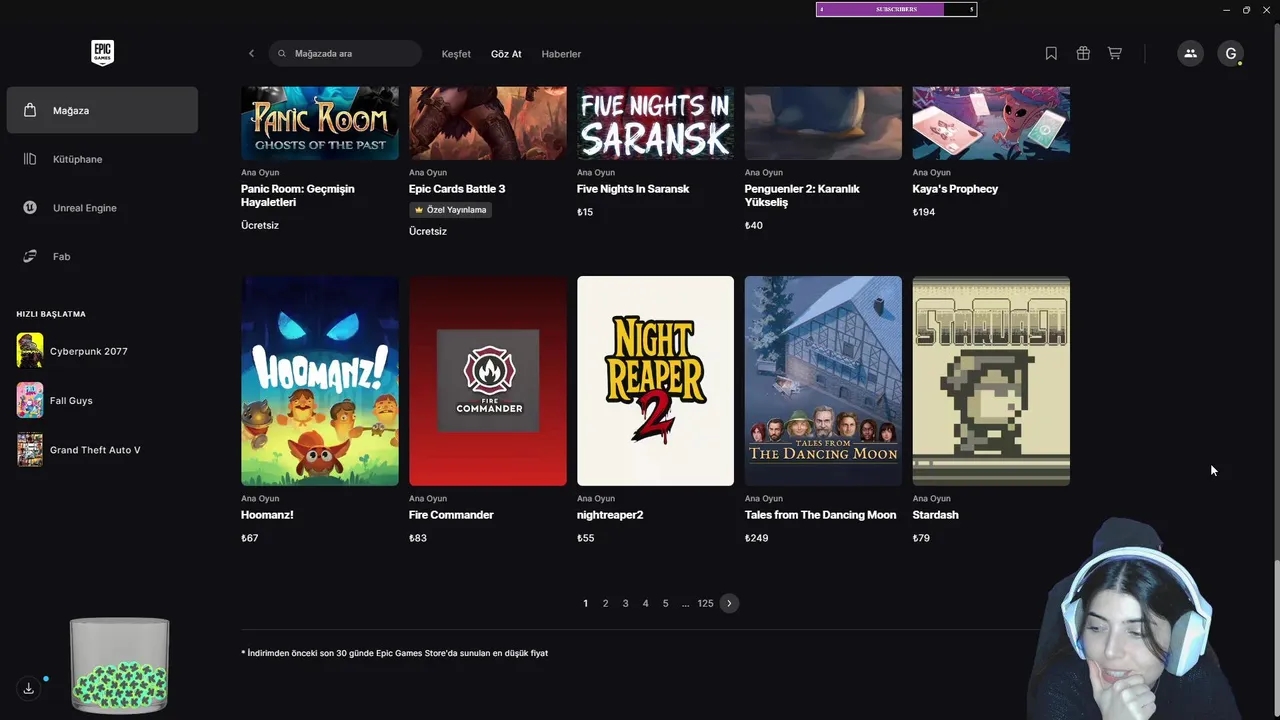The image size is (1280, 720).
Task: Click the Grand Theft Auto V thumbnail icon
Action: 30,450
